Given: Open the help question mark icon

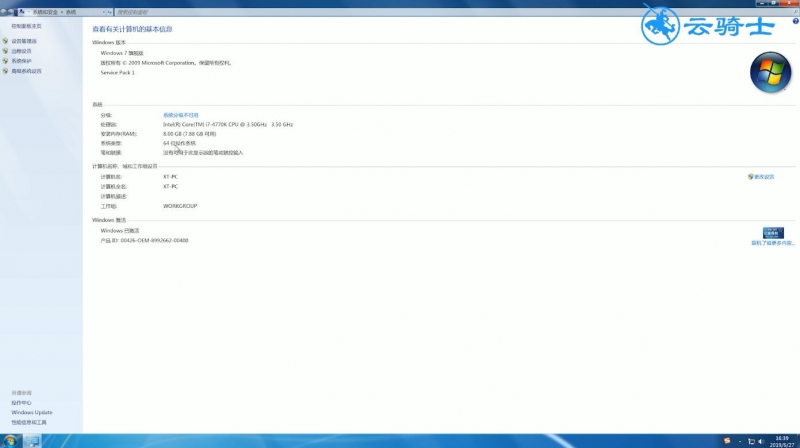Looking at the screenshot, I should [x=795, y=21].
